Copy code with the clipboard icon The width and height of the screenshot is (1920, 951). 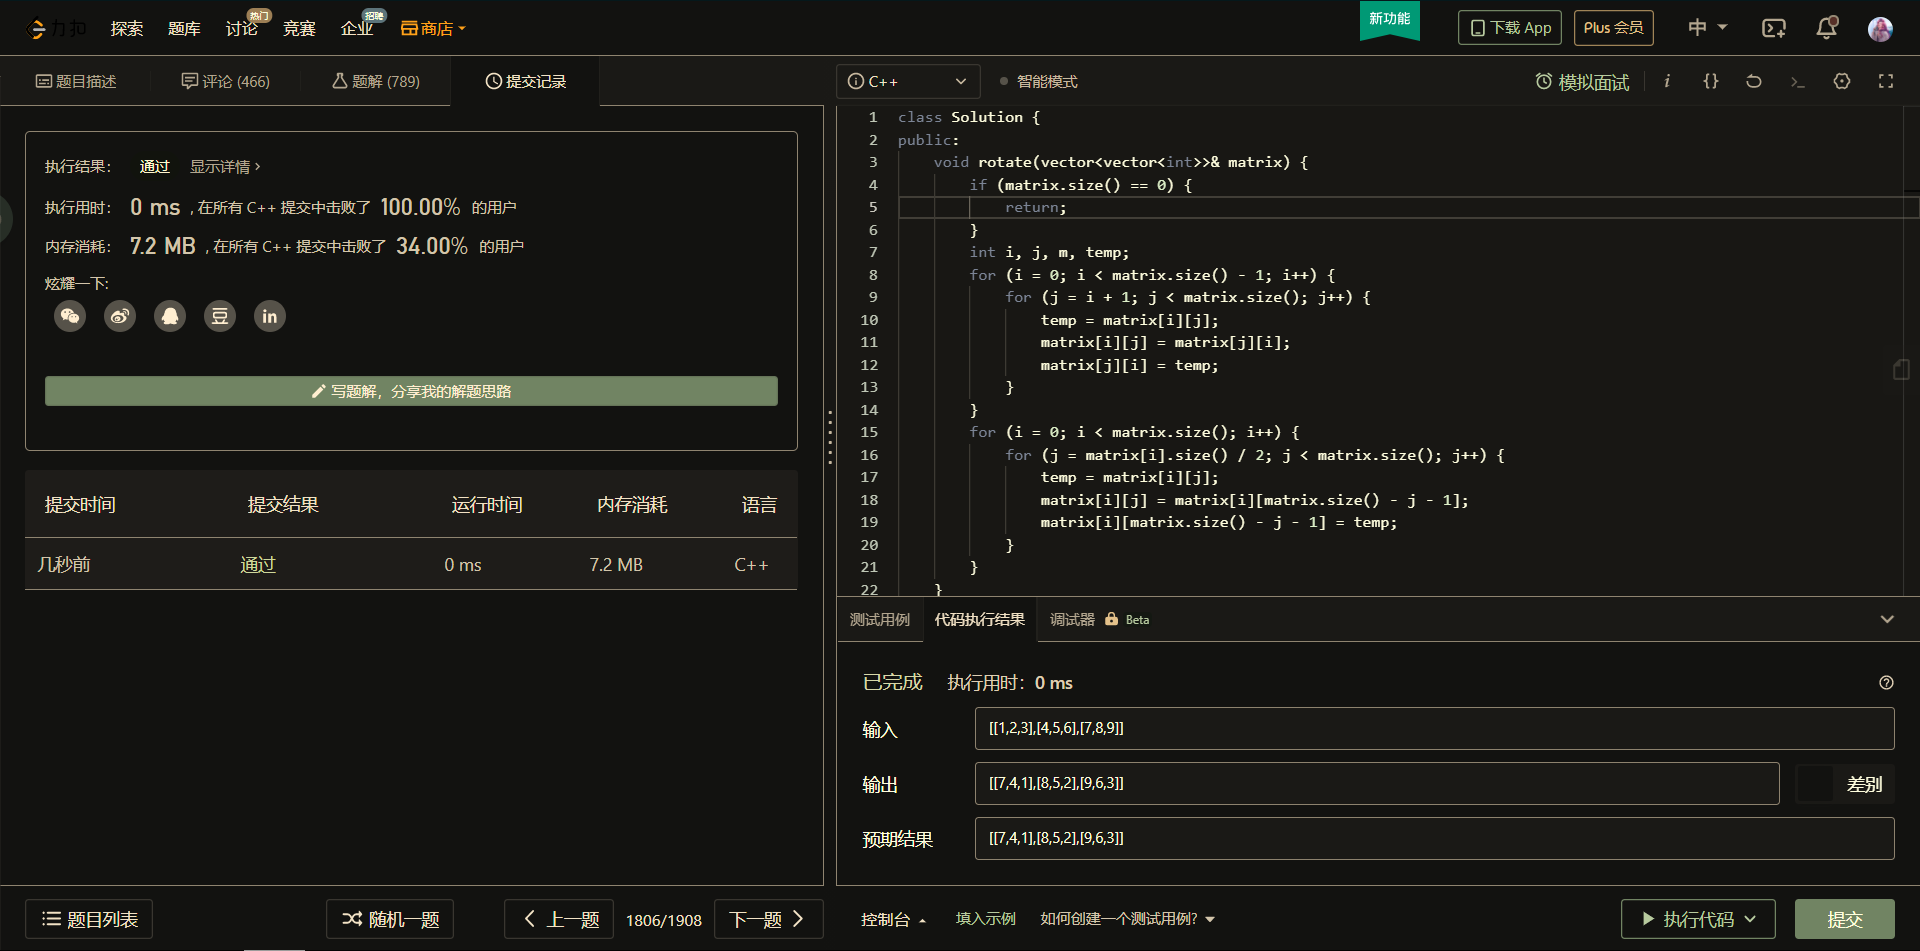(x=1901, y=370)
